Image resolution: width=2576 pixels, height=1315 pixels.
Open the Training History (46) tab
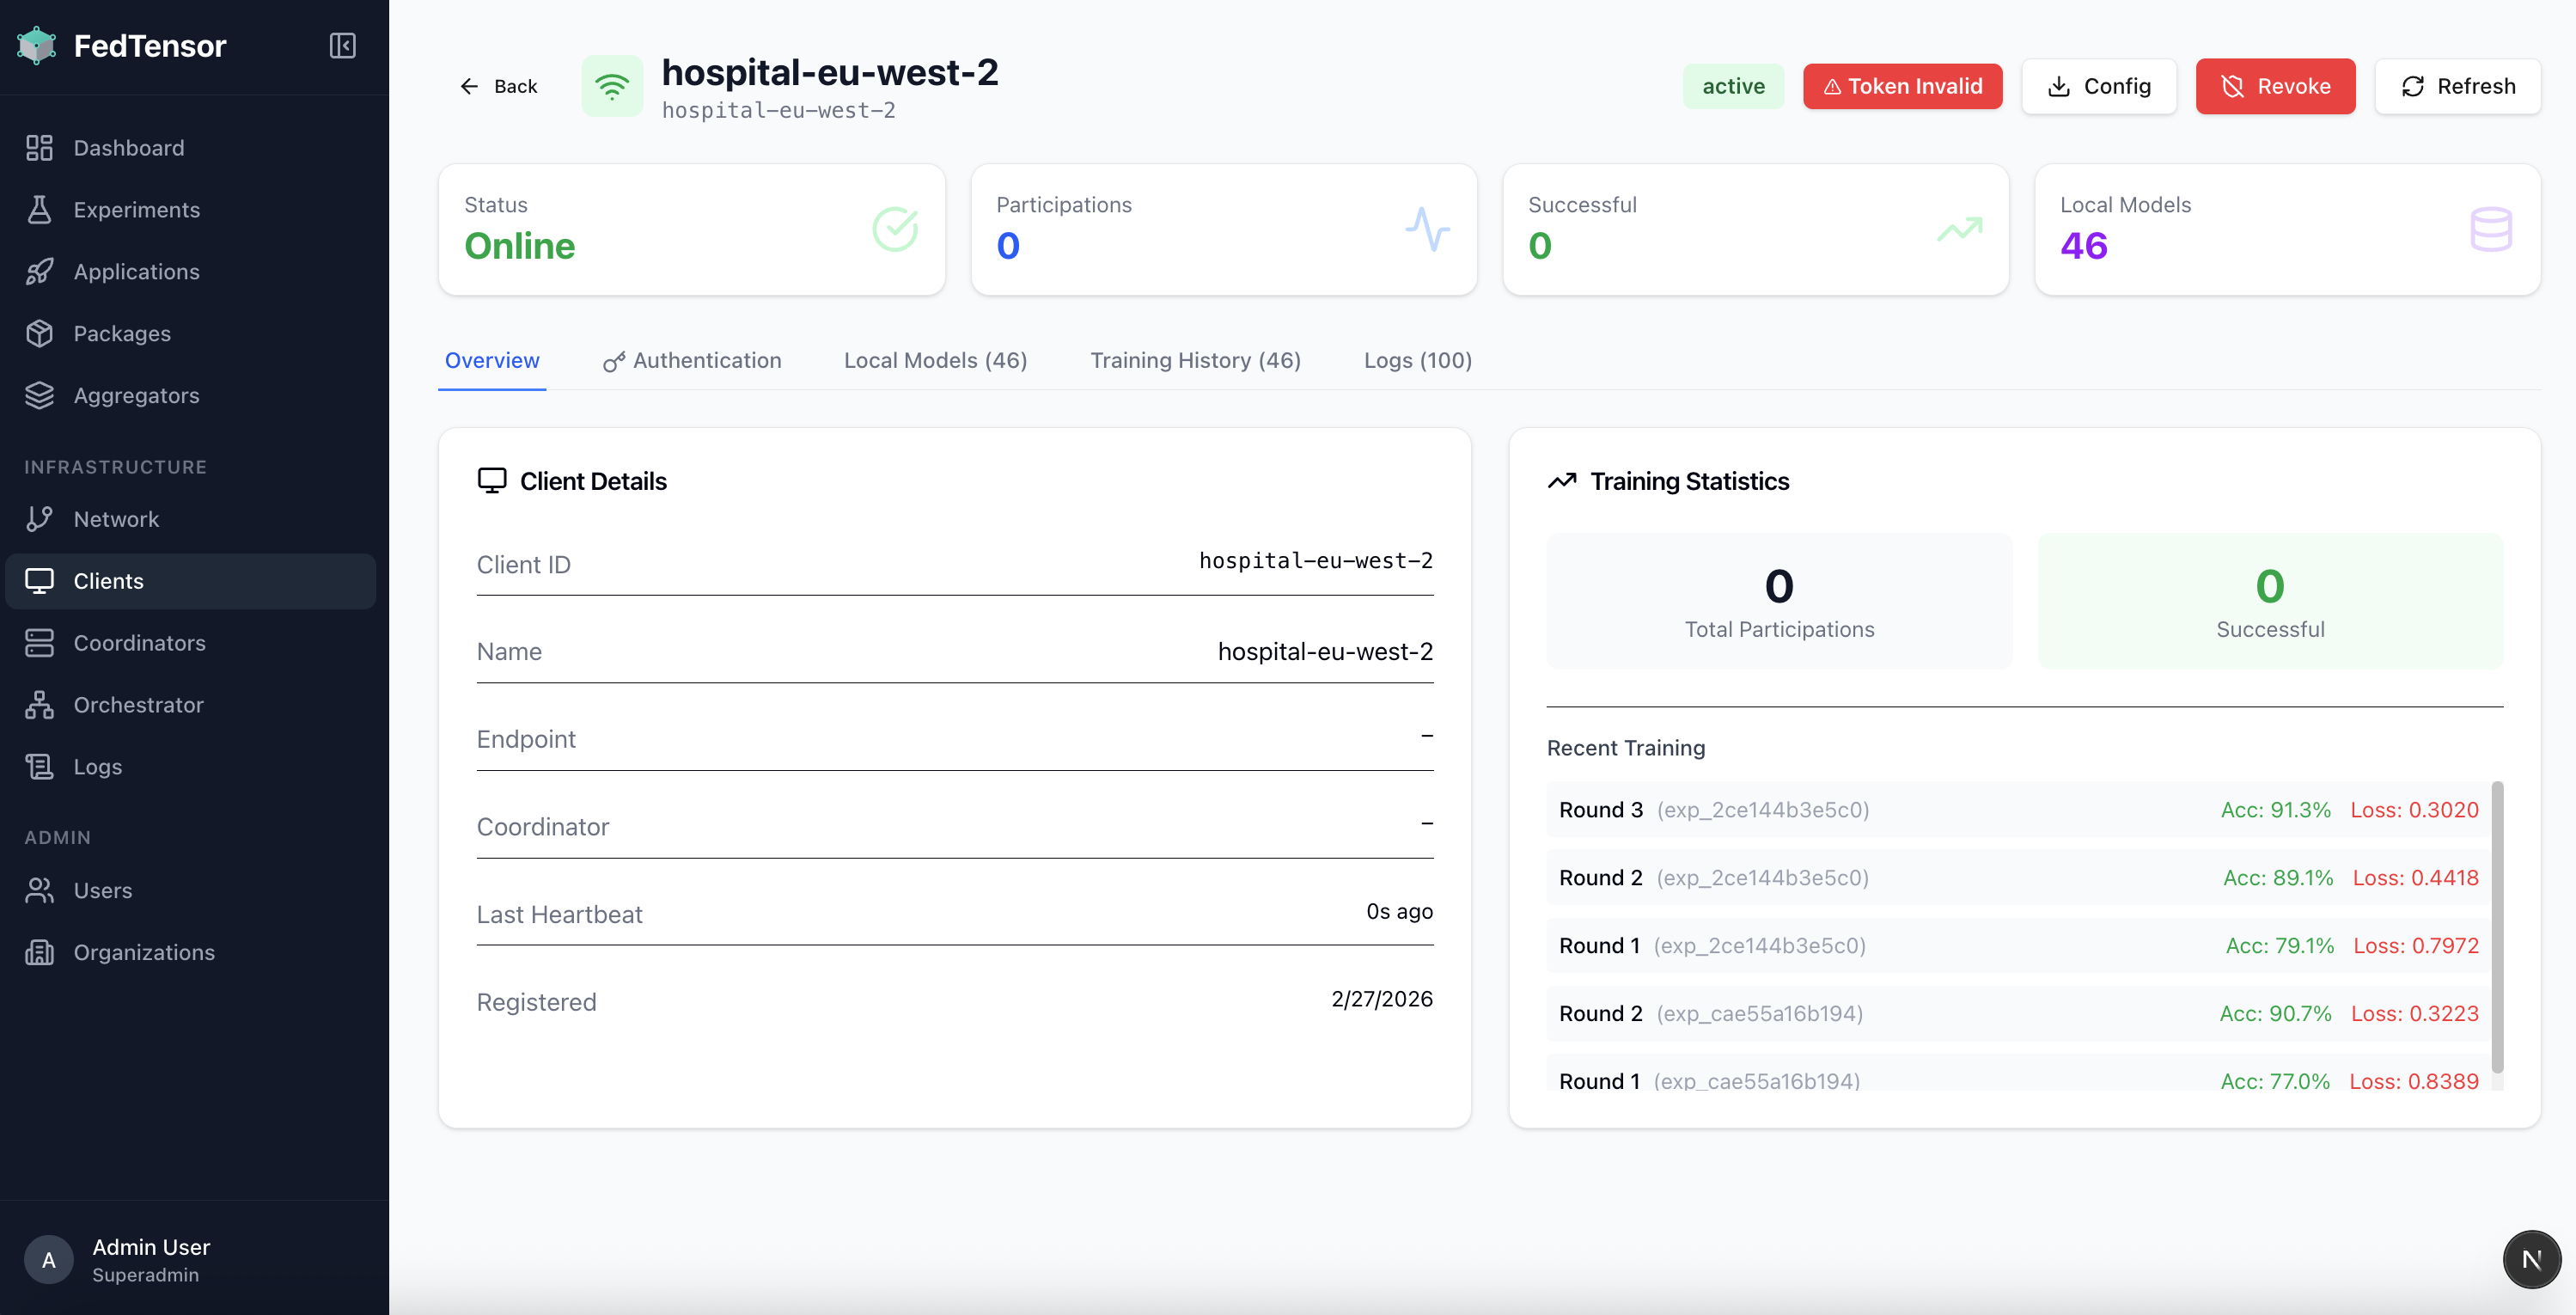(1195, 361)
